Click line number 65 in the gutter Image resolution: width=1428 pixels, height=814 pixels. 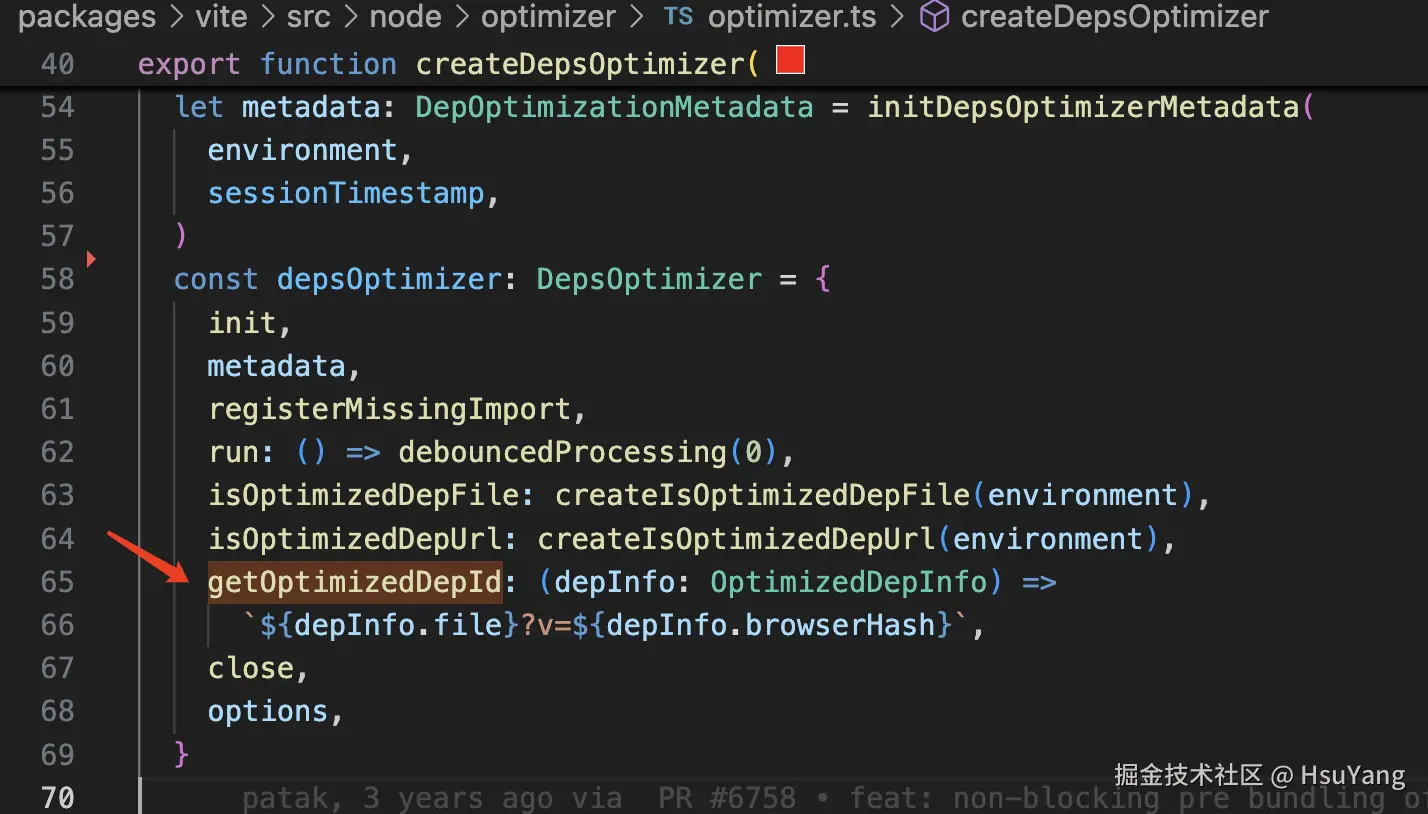point(57,582)
